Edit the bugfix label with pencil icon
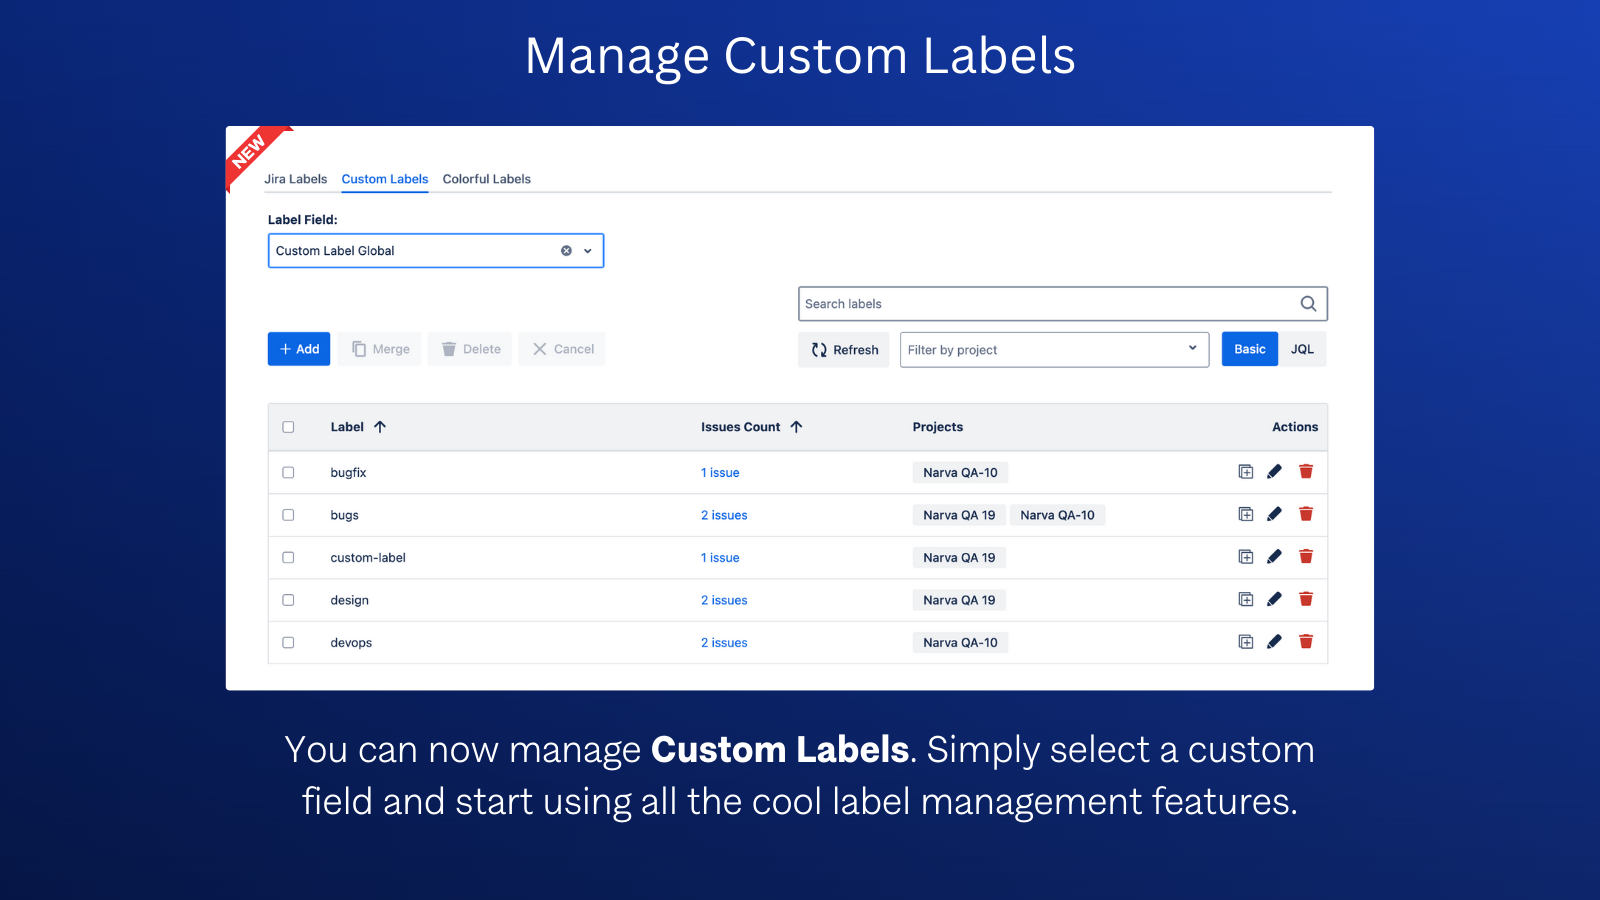This screenshot has width=1600, height=900. [x=1274, y=472]
